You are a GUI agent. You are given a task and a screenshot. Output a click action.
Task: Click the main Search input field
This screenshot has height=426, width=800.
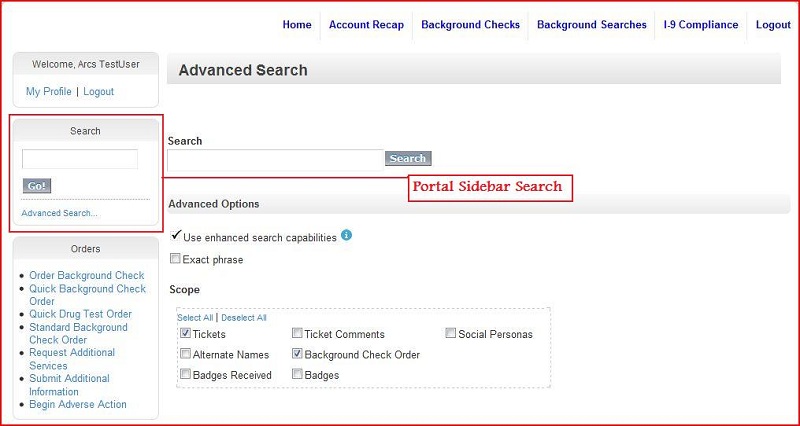(275, 159)
